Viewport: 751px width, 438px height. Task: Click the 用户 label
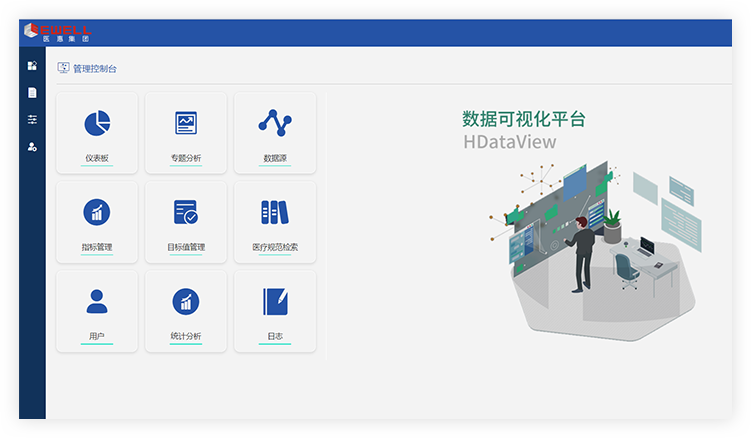(97, 336)
